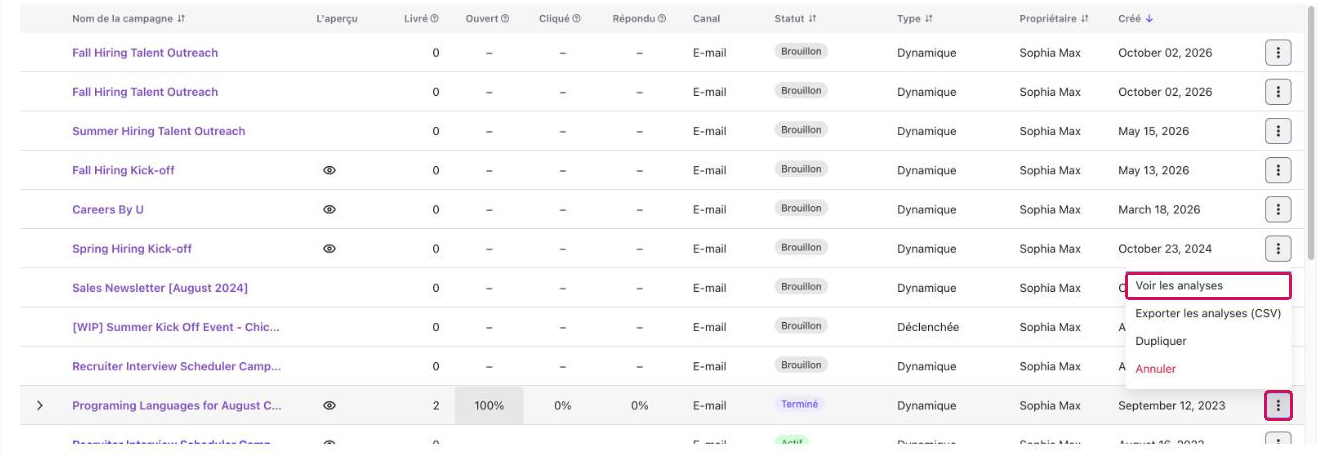Expand the Programing Languages campaign row
The height and width of the screenshot is (460, 1318).
pos(40,405)
